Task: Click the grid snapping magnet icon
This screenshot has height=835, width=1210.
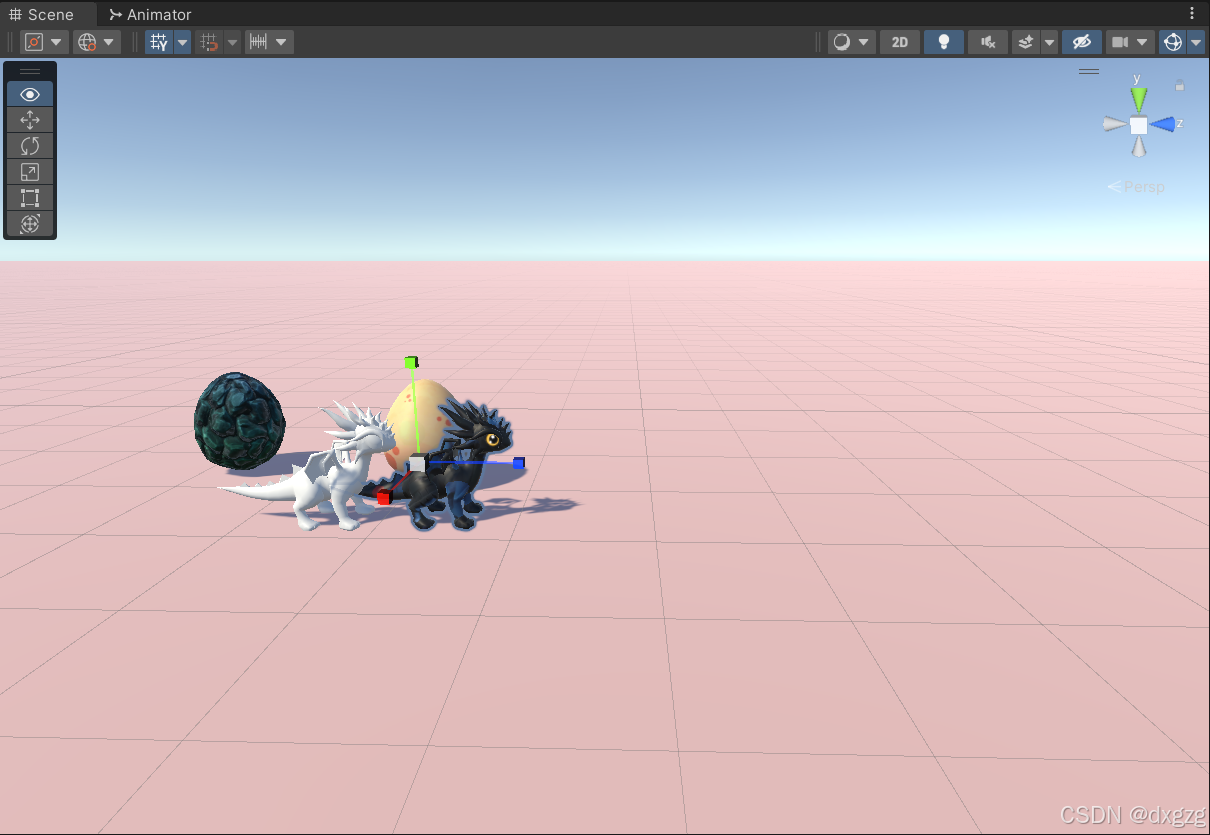Action: 209,42
